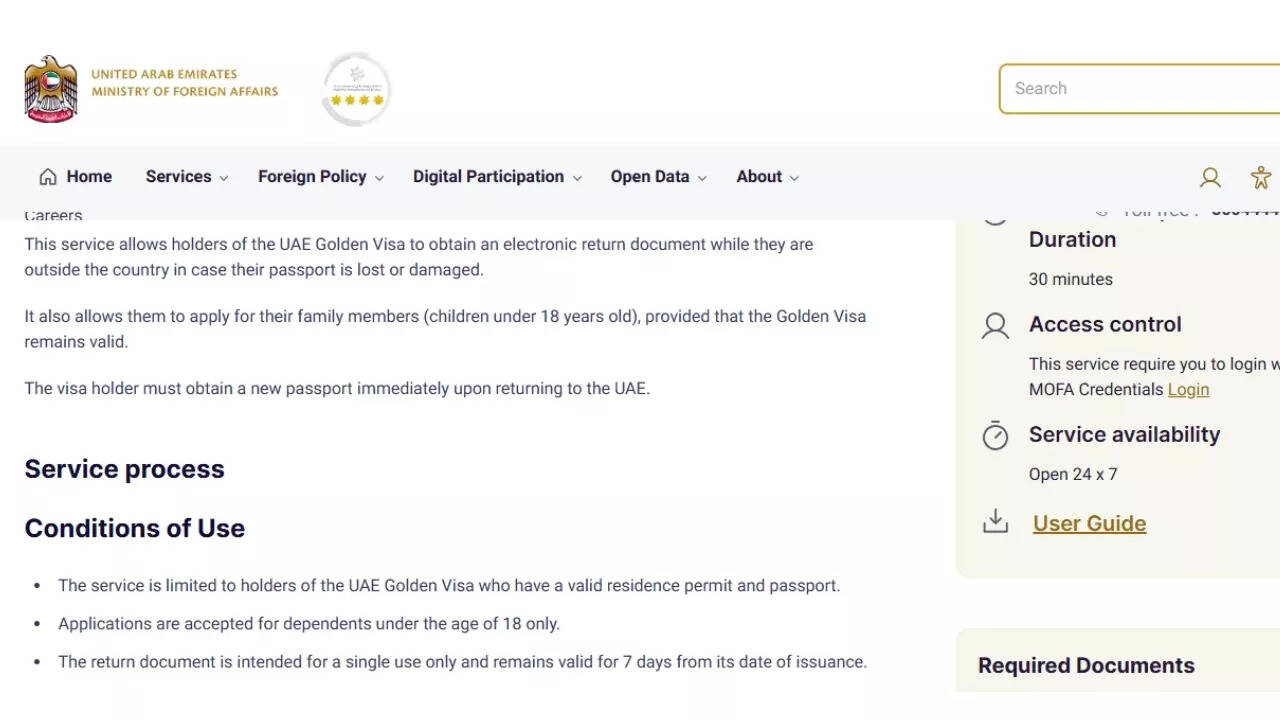
Task: Expand the Foreign Policy dropdown menu
Action: [x=320, y=177]
